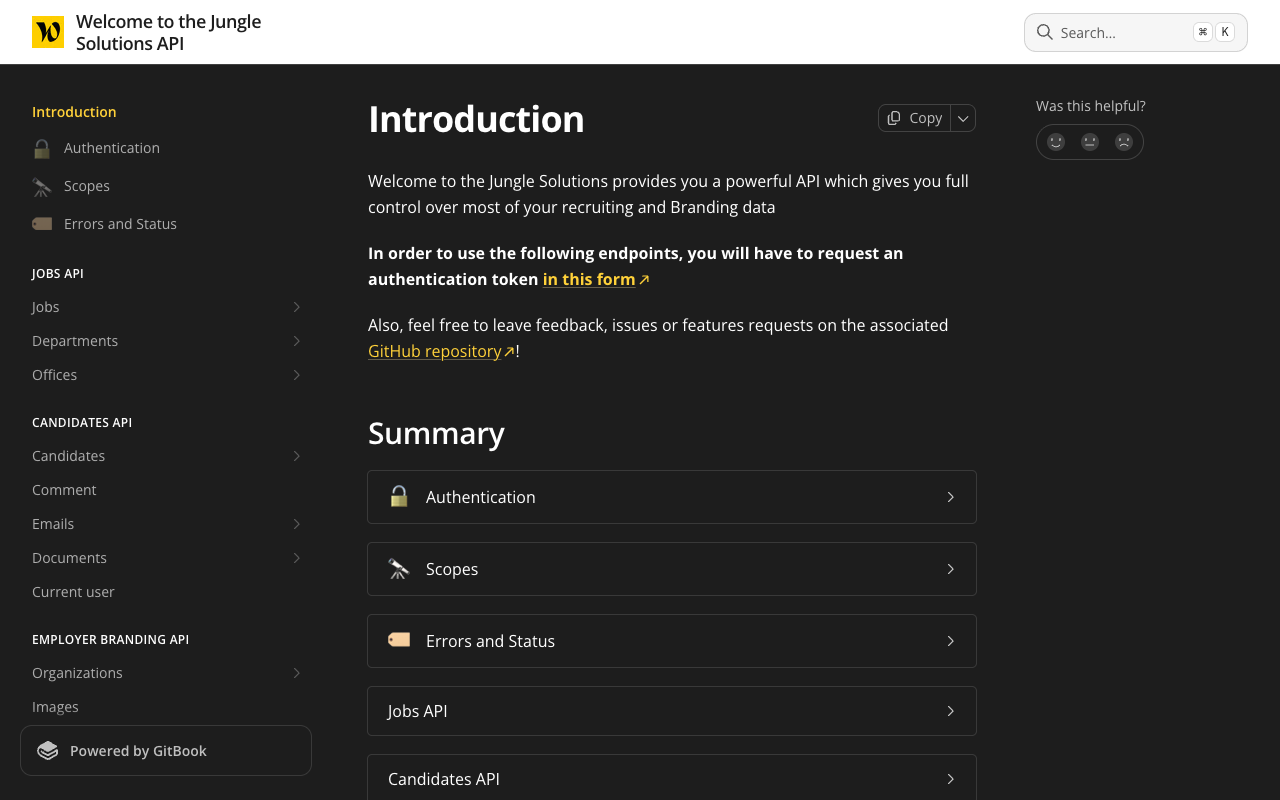The width and height of the screenshot is (1280, 800).
Task: Open the Candidates API summary card
Action: pos(672,777)
